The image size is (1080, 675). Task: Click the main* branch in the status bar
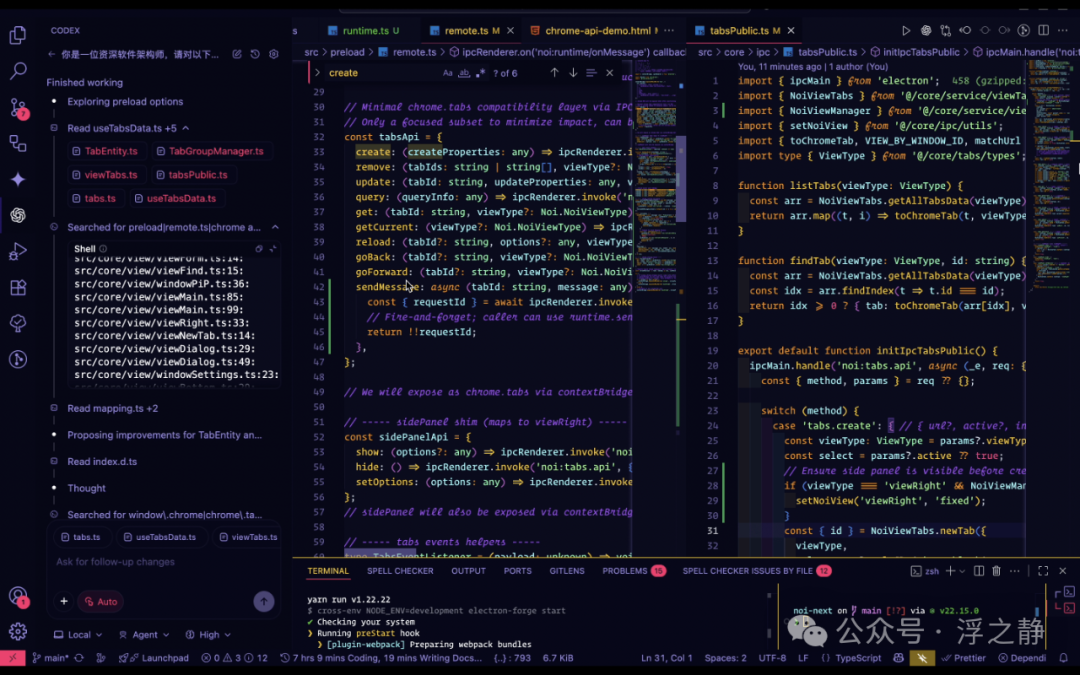click(x=50, y=658)
